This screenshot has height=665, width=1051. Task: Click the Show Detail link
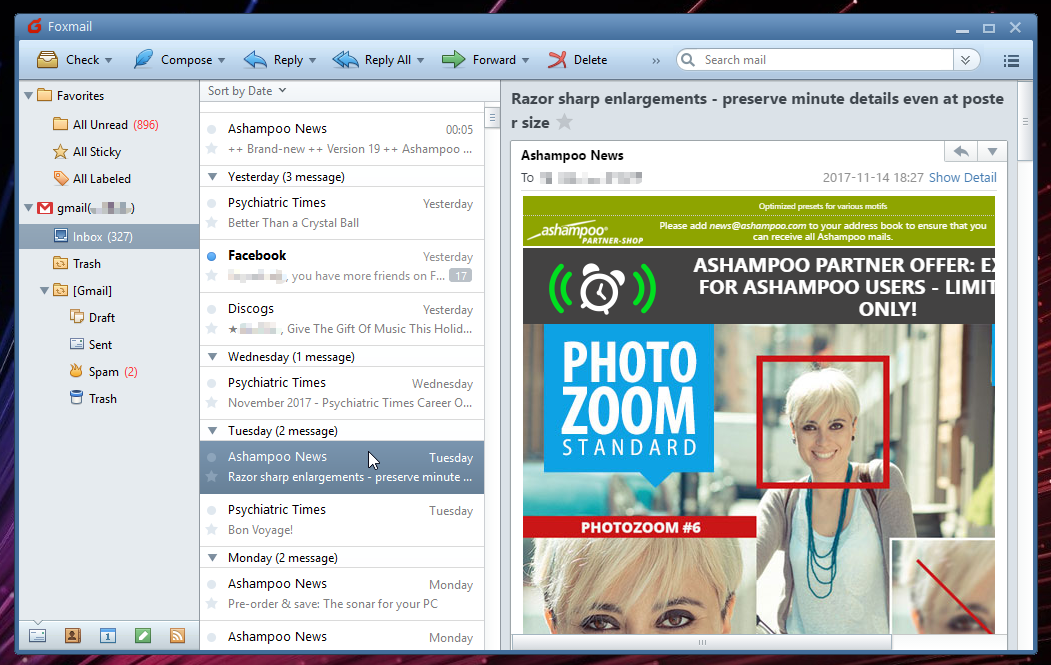pos(963,178)
